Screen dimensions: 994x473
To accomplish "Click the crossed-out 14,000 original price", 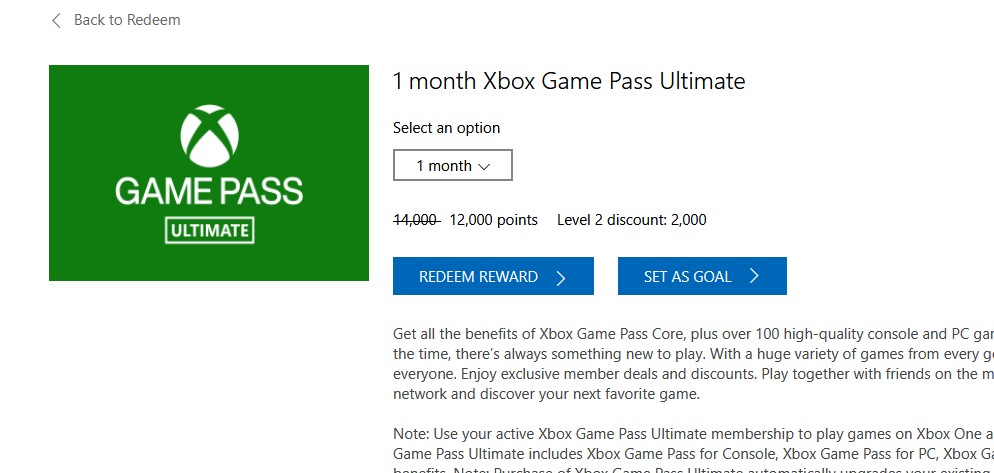I will click(x=416, y=220).
